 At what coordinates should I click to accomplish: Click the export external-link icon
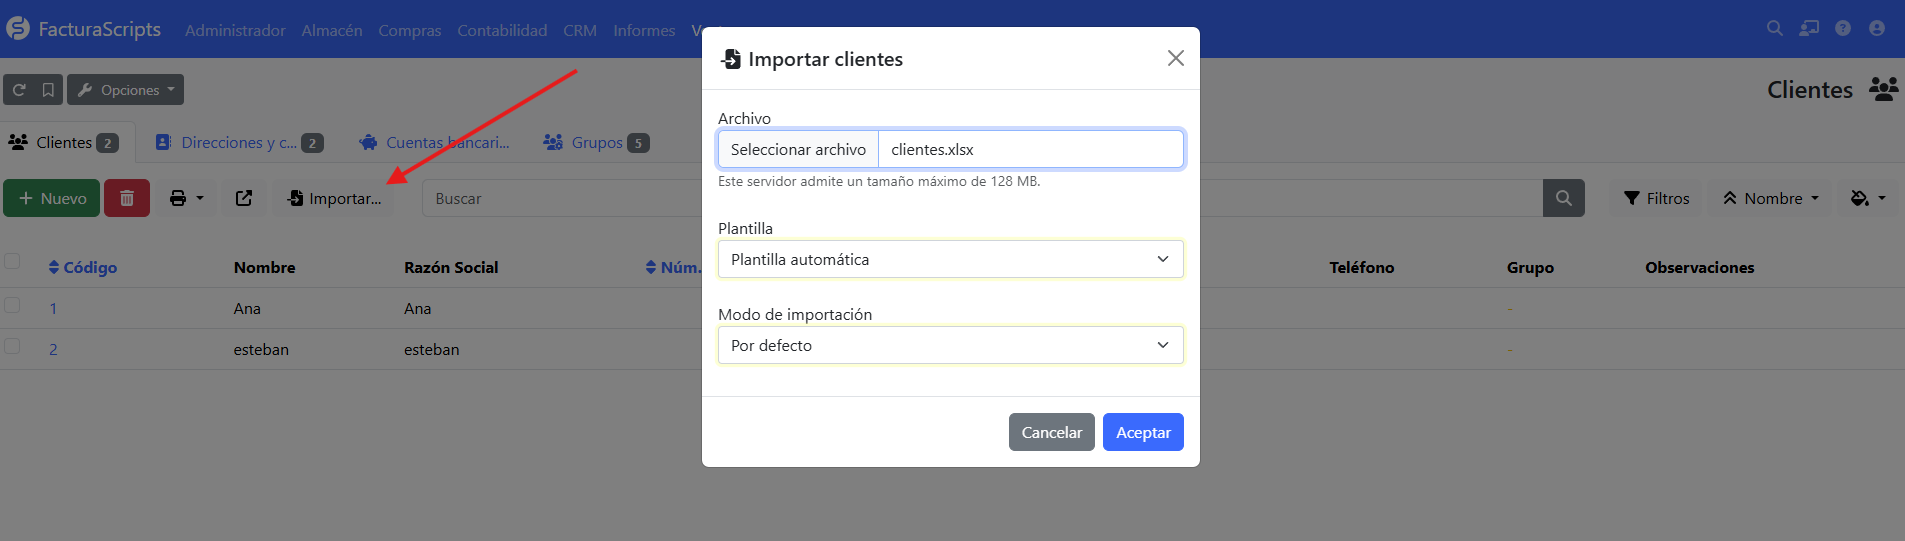coord(244,198)
